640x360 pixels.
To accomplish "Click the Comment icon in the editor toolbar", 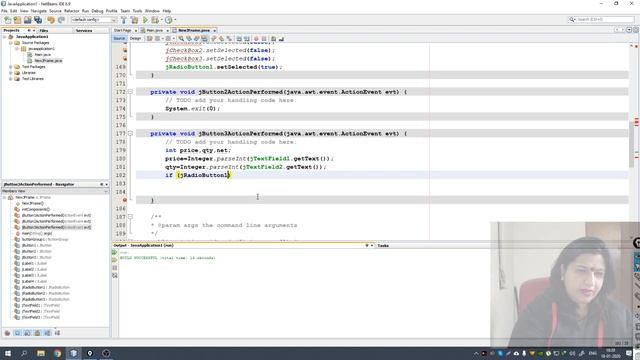I will click(x=273, y=38).
